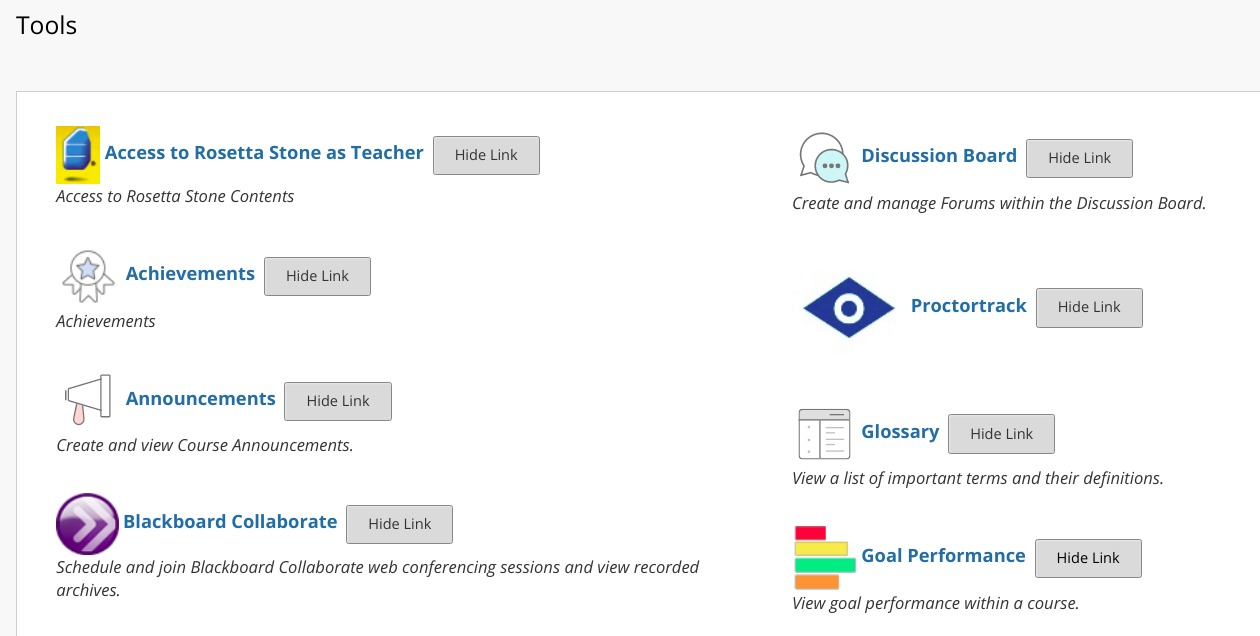Click the Blackboard Collaborate purple icon

coord(87,524)
